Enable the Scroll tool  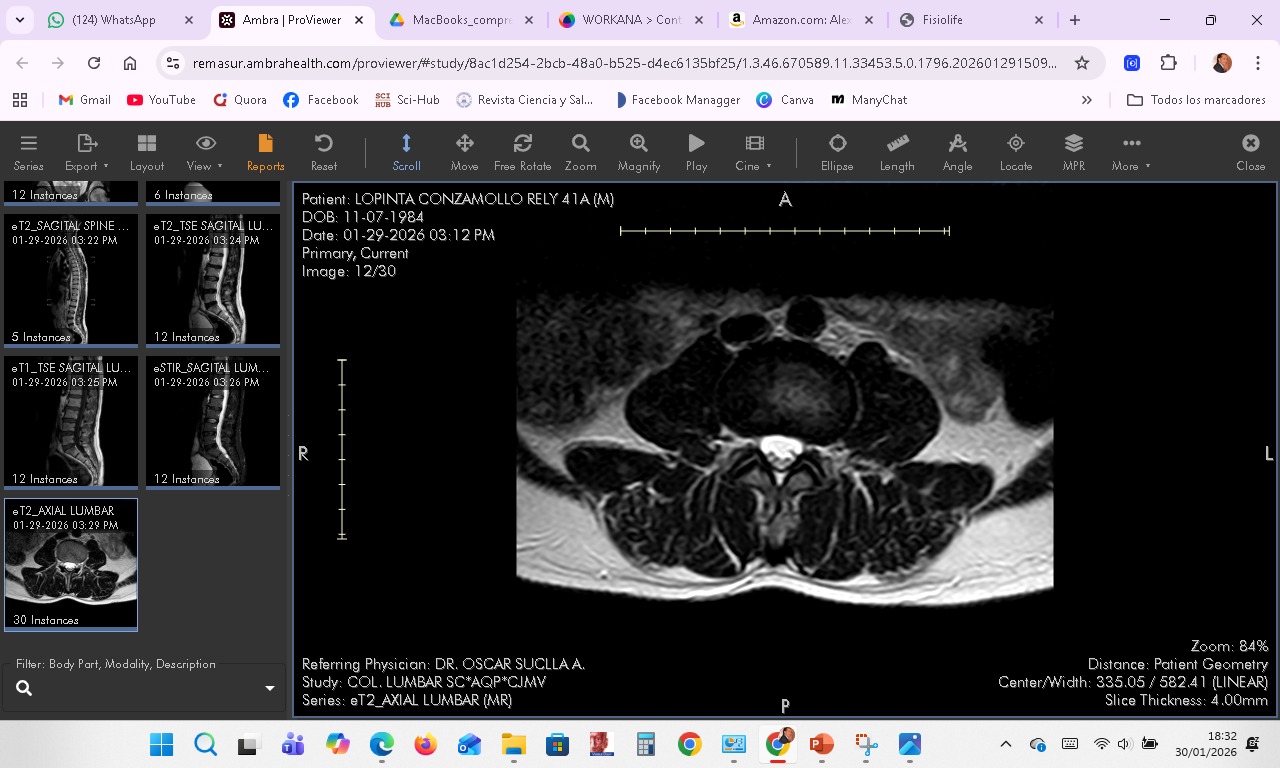point(406,152)
